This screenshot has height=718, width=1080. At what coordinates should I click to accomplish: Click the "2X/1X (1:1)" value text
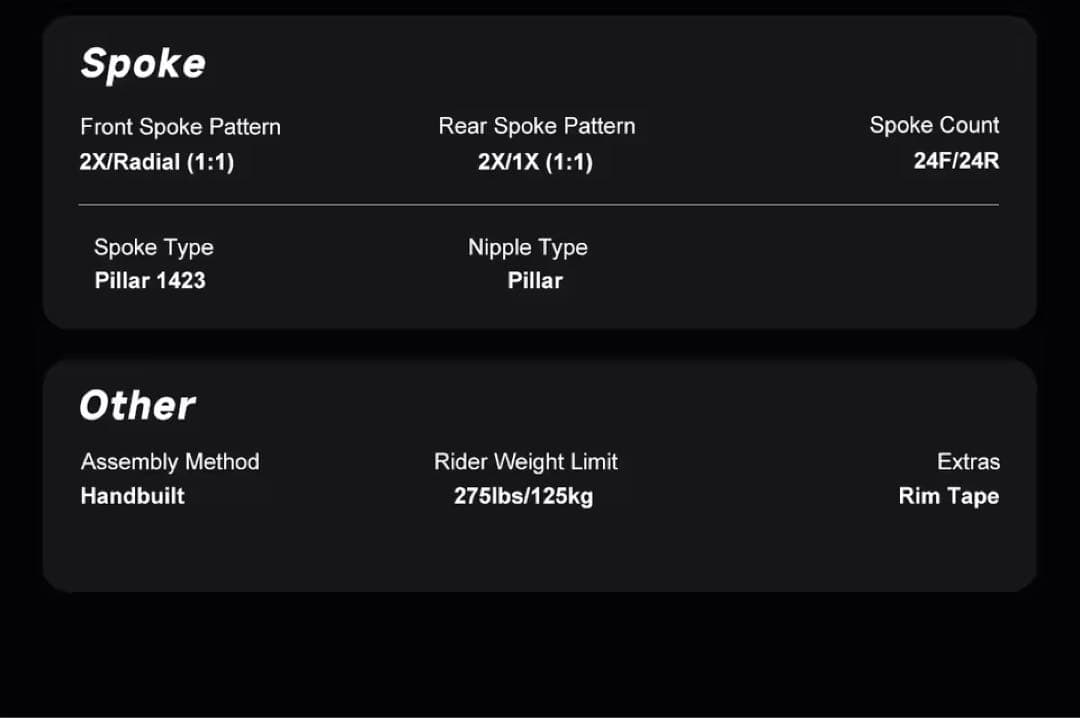(535, 162)
